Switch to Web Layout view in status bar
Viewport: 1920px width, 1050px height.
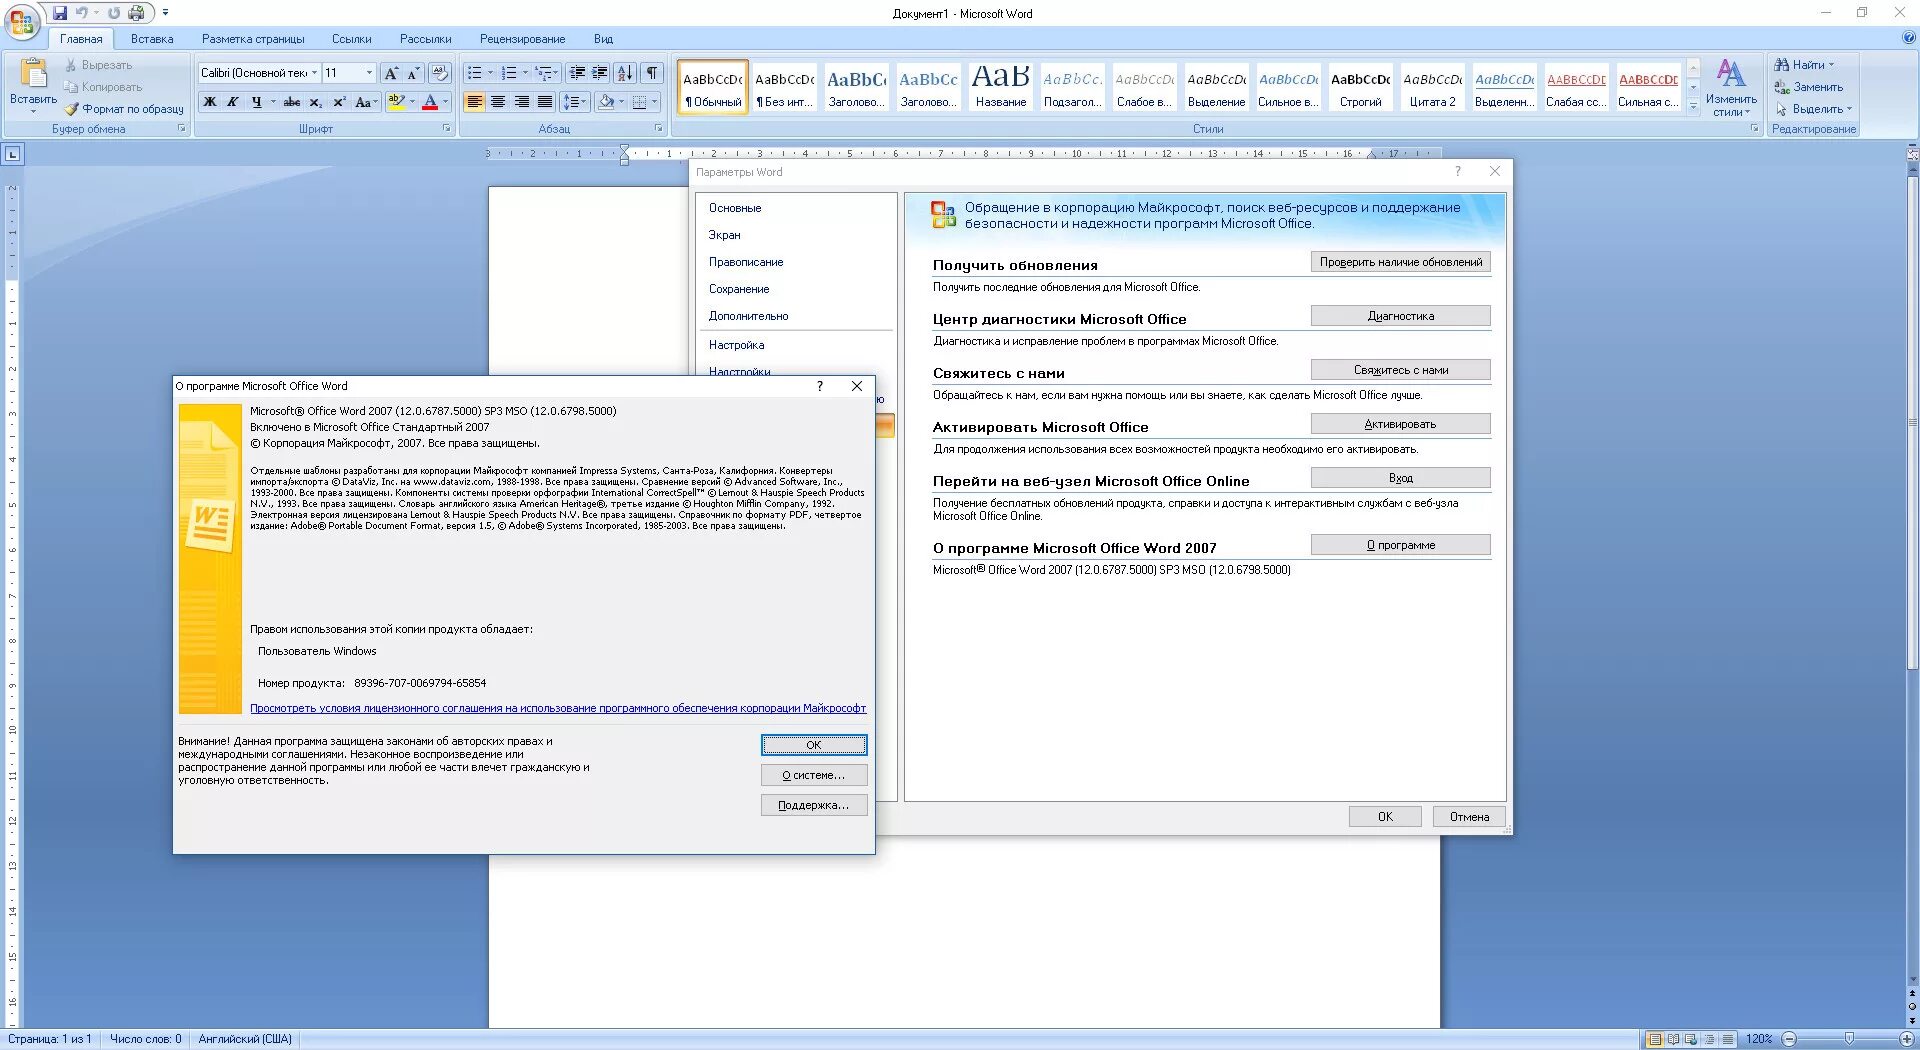(1690, 1039)
